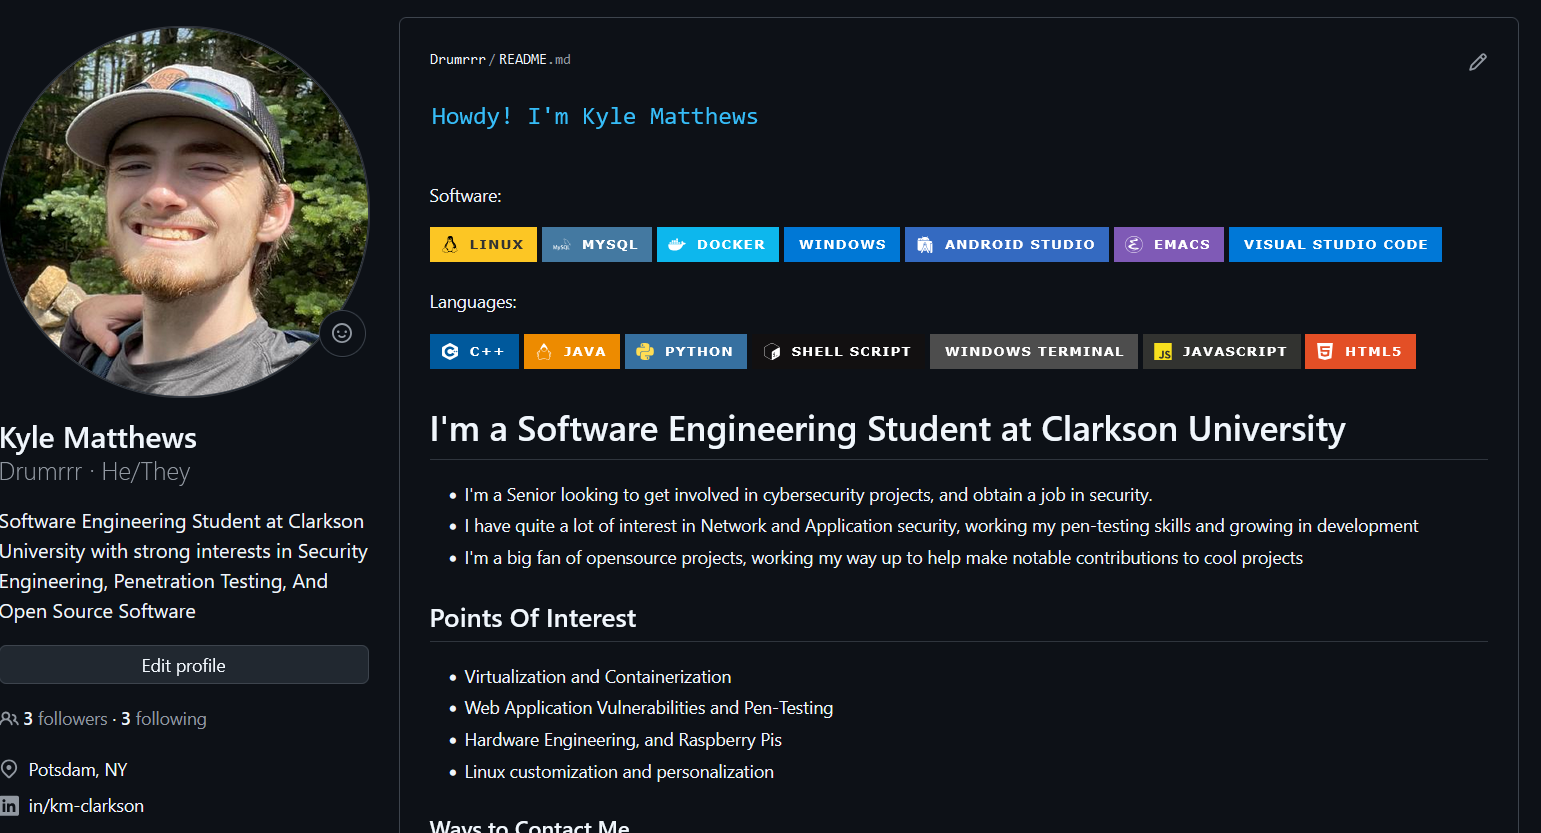Open the Drumrrr repository link in README header
This screenshot has width=1541, height=833.
point(457,60)
